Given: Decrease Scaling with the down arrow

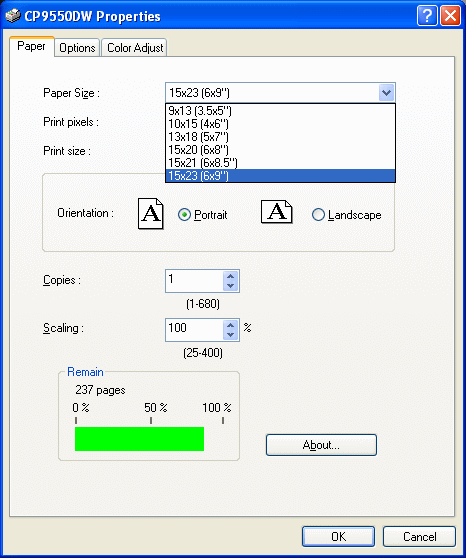Looking at the screenshot, I should pyautogui.click(x=231, y=335).
